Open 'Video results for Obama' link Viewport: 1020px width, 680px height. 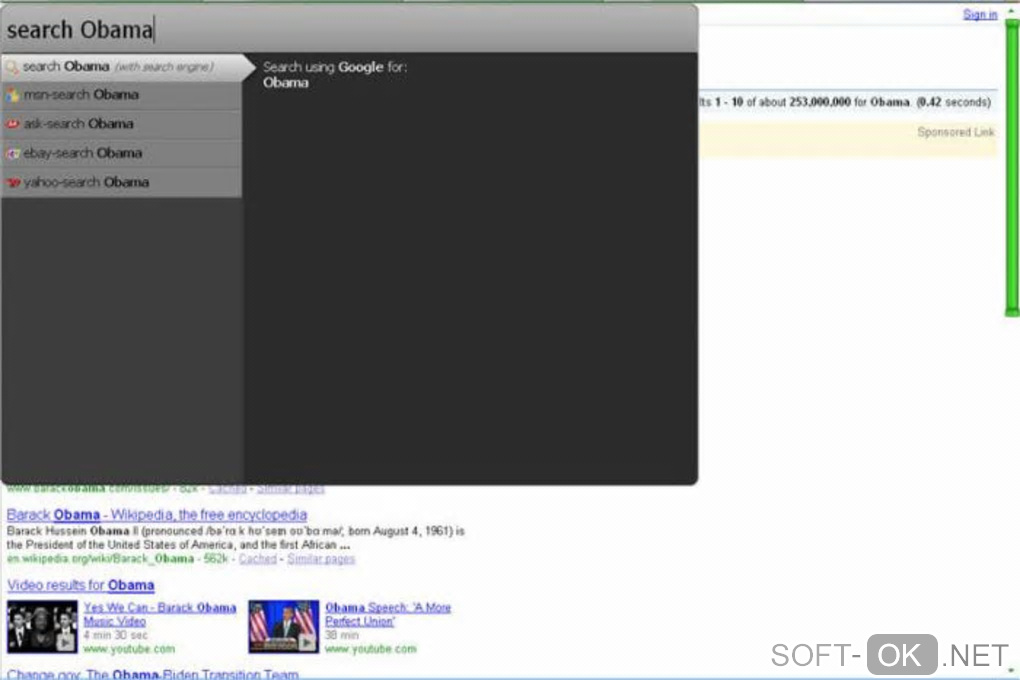pyautogui.click(x=81, y=585)
